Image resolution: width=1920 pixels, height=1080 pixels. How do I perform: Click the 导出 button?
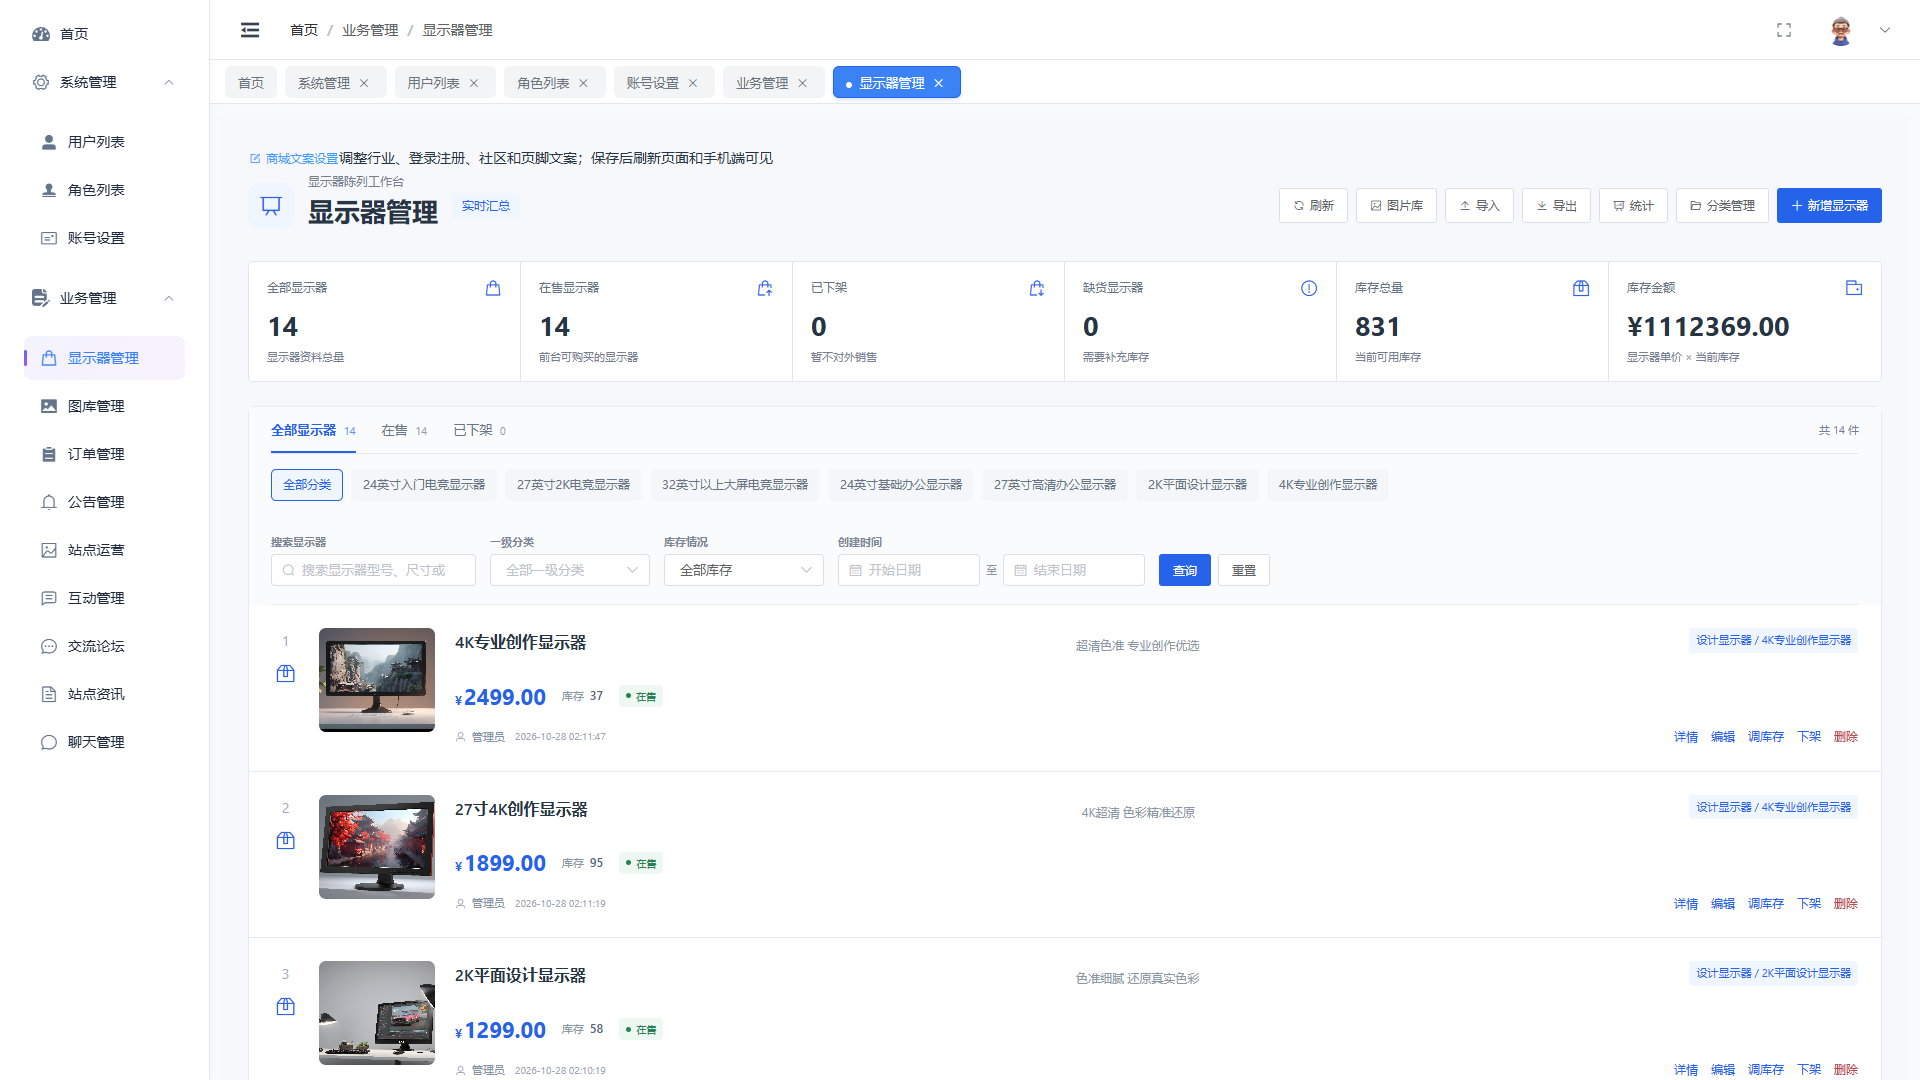coord(1556,206)
